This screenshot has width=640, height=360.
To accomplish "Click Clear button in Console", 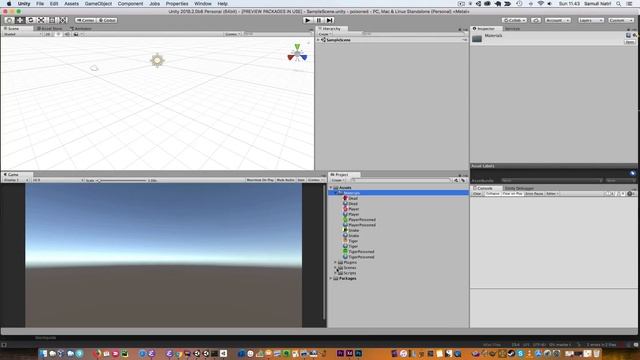I will tap(477, 194).
